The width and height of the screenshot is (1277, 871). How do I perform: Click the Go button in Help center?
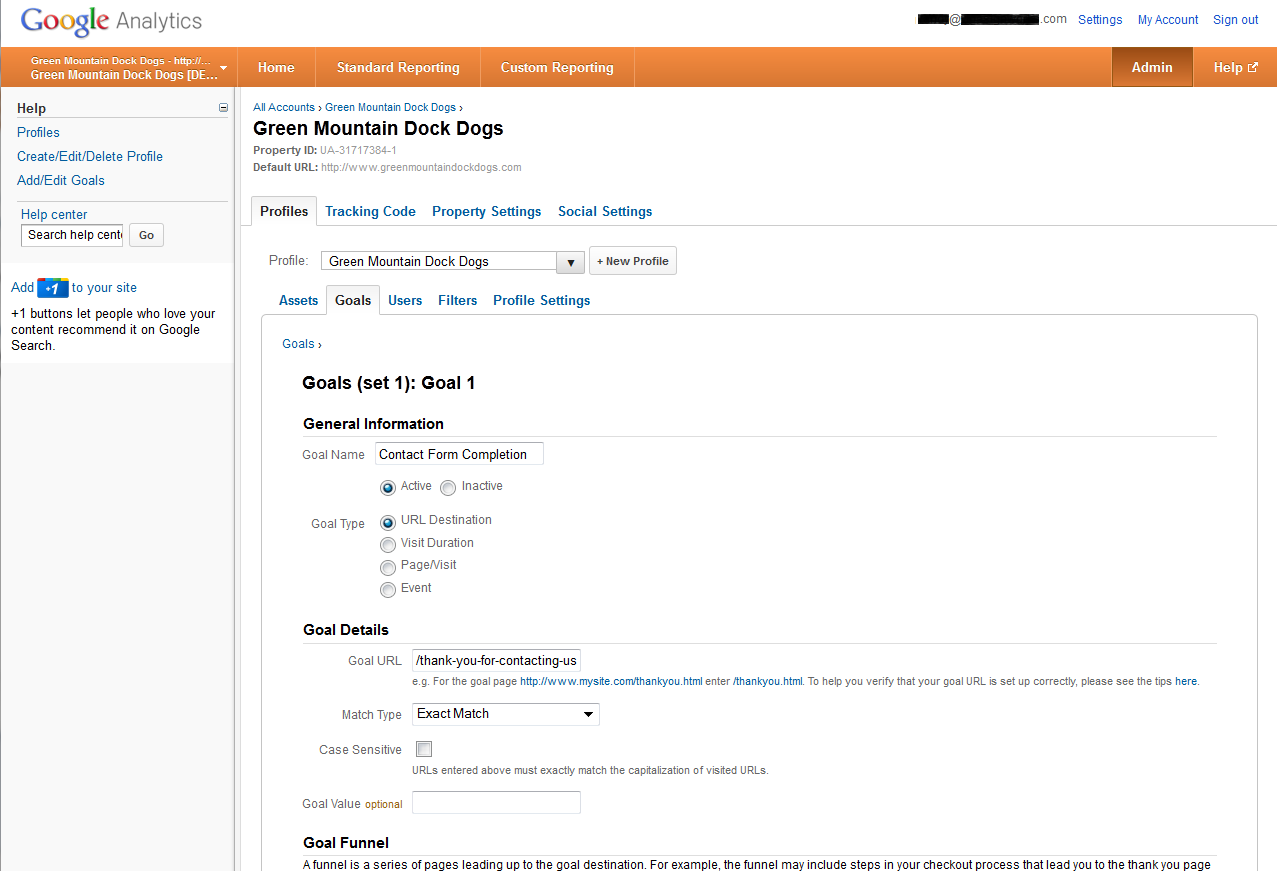(x=146, y=235)
